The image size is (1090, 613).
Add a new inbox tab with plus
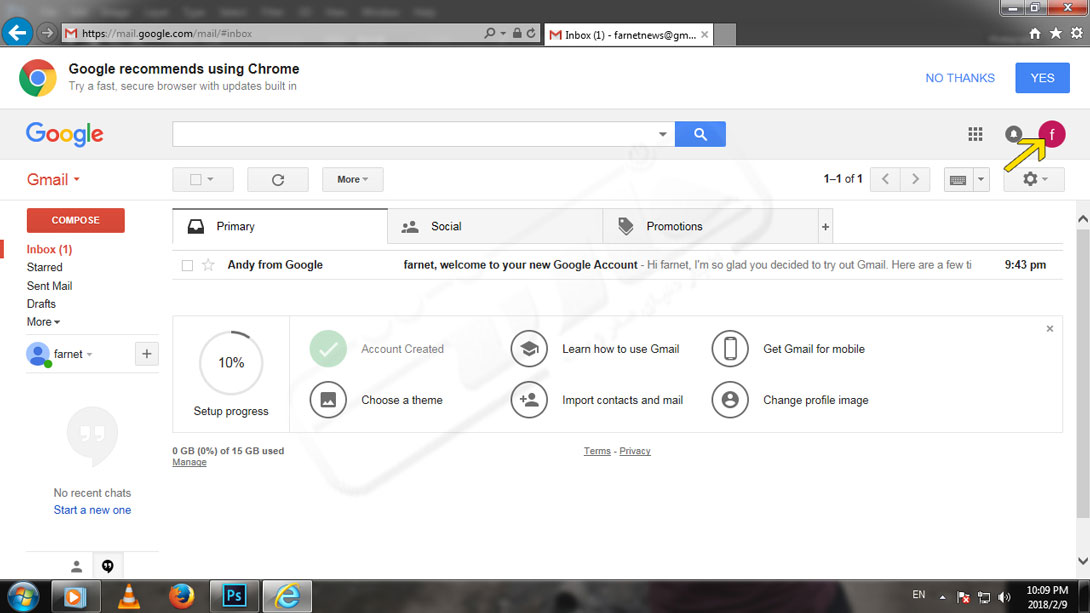click(x=825, y=227)
